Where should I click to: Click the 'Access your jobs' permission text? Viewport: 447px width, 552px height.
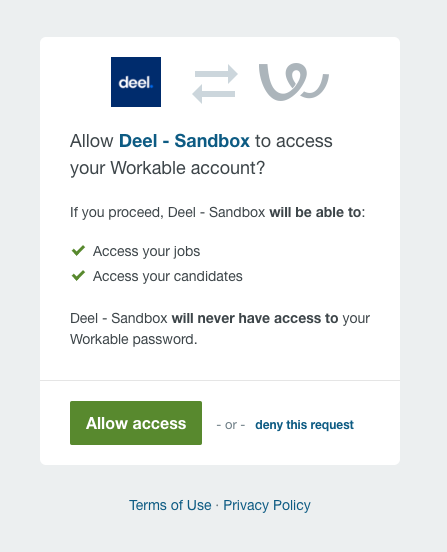pos(146,251)
